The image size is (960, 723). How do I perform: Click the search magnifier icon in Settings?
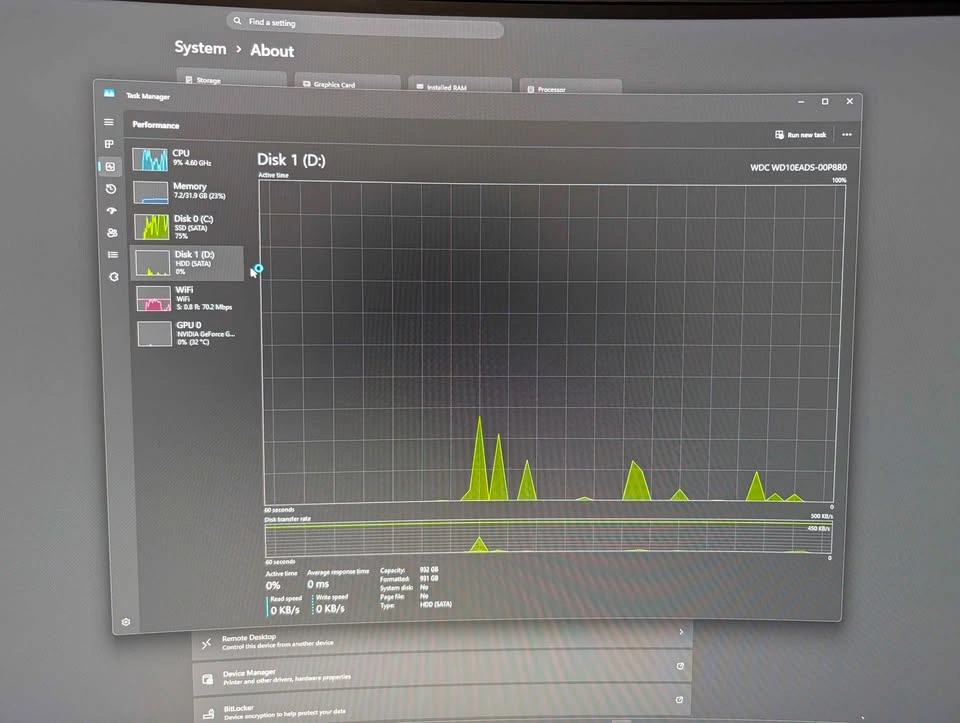238,21
